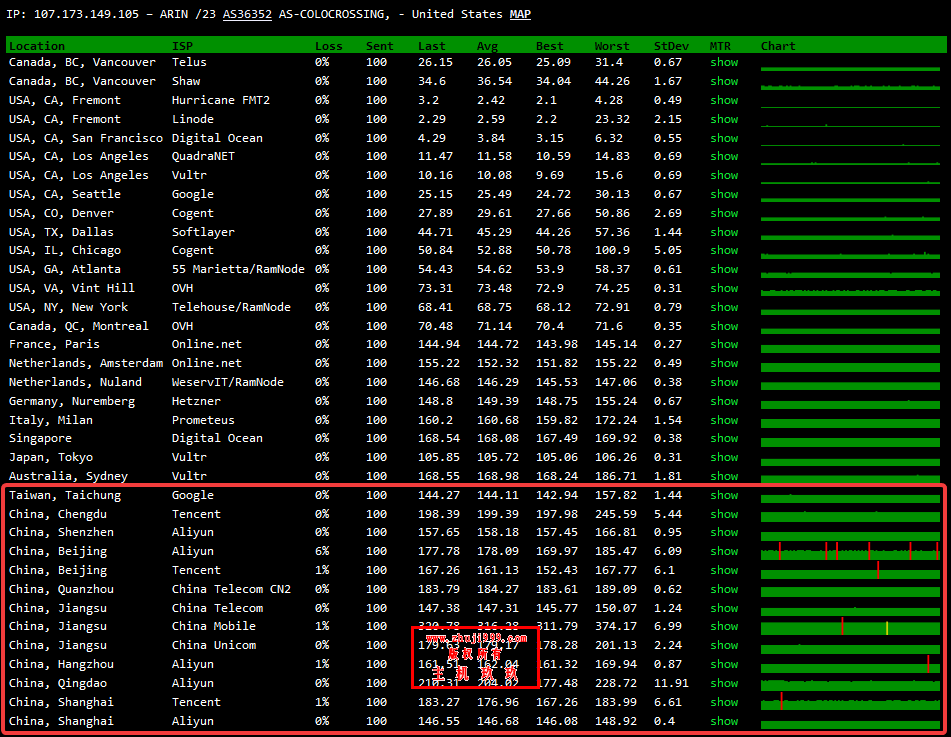Select worst value 100.9 for Chicago Cogent
The image size is (951, 737).
[612, 251]
